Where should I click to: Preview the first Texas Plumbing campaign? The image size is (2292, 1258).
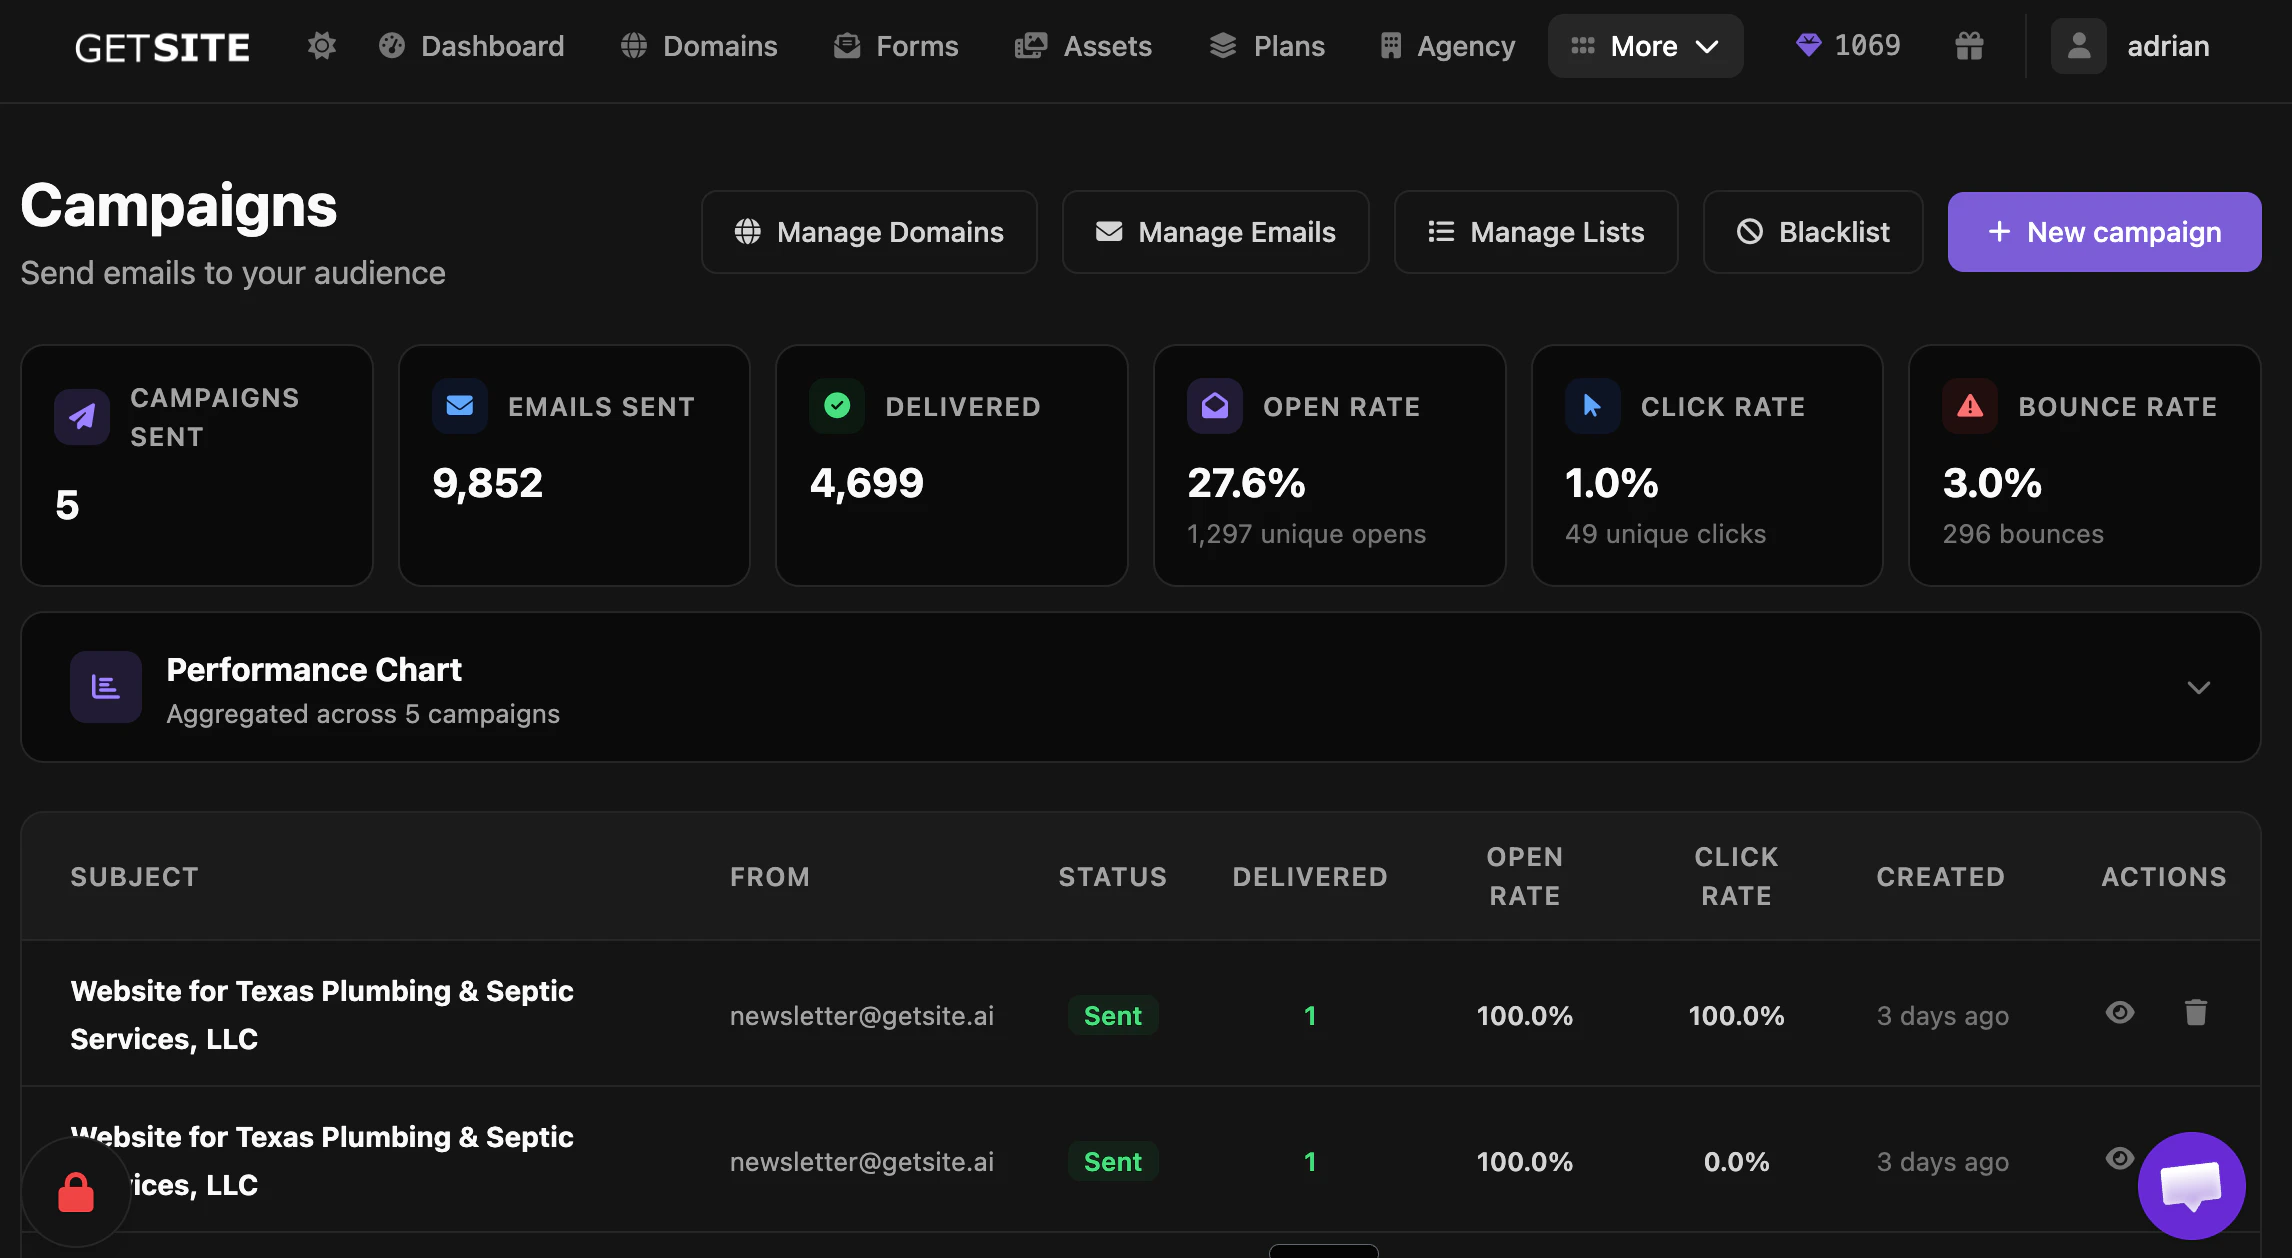pyautogui.click(x=2119, y=1013)
